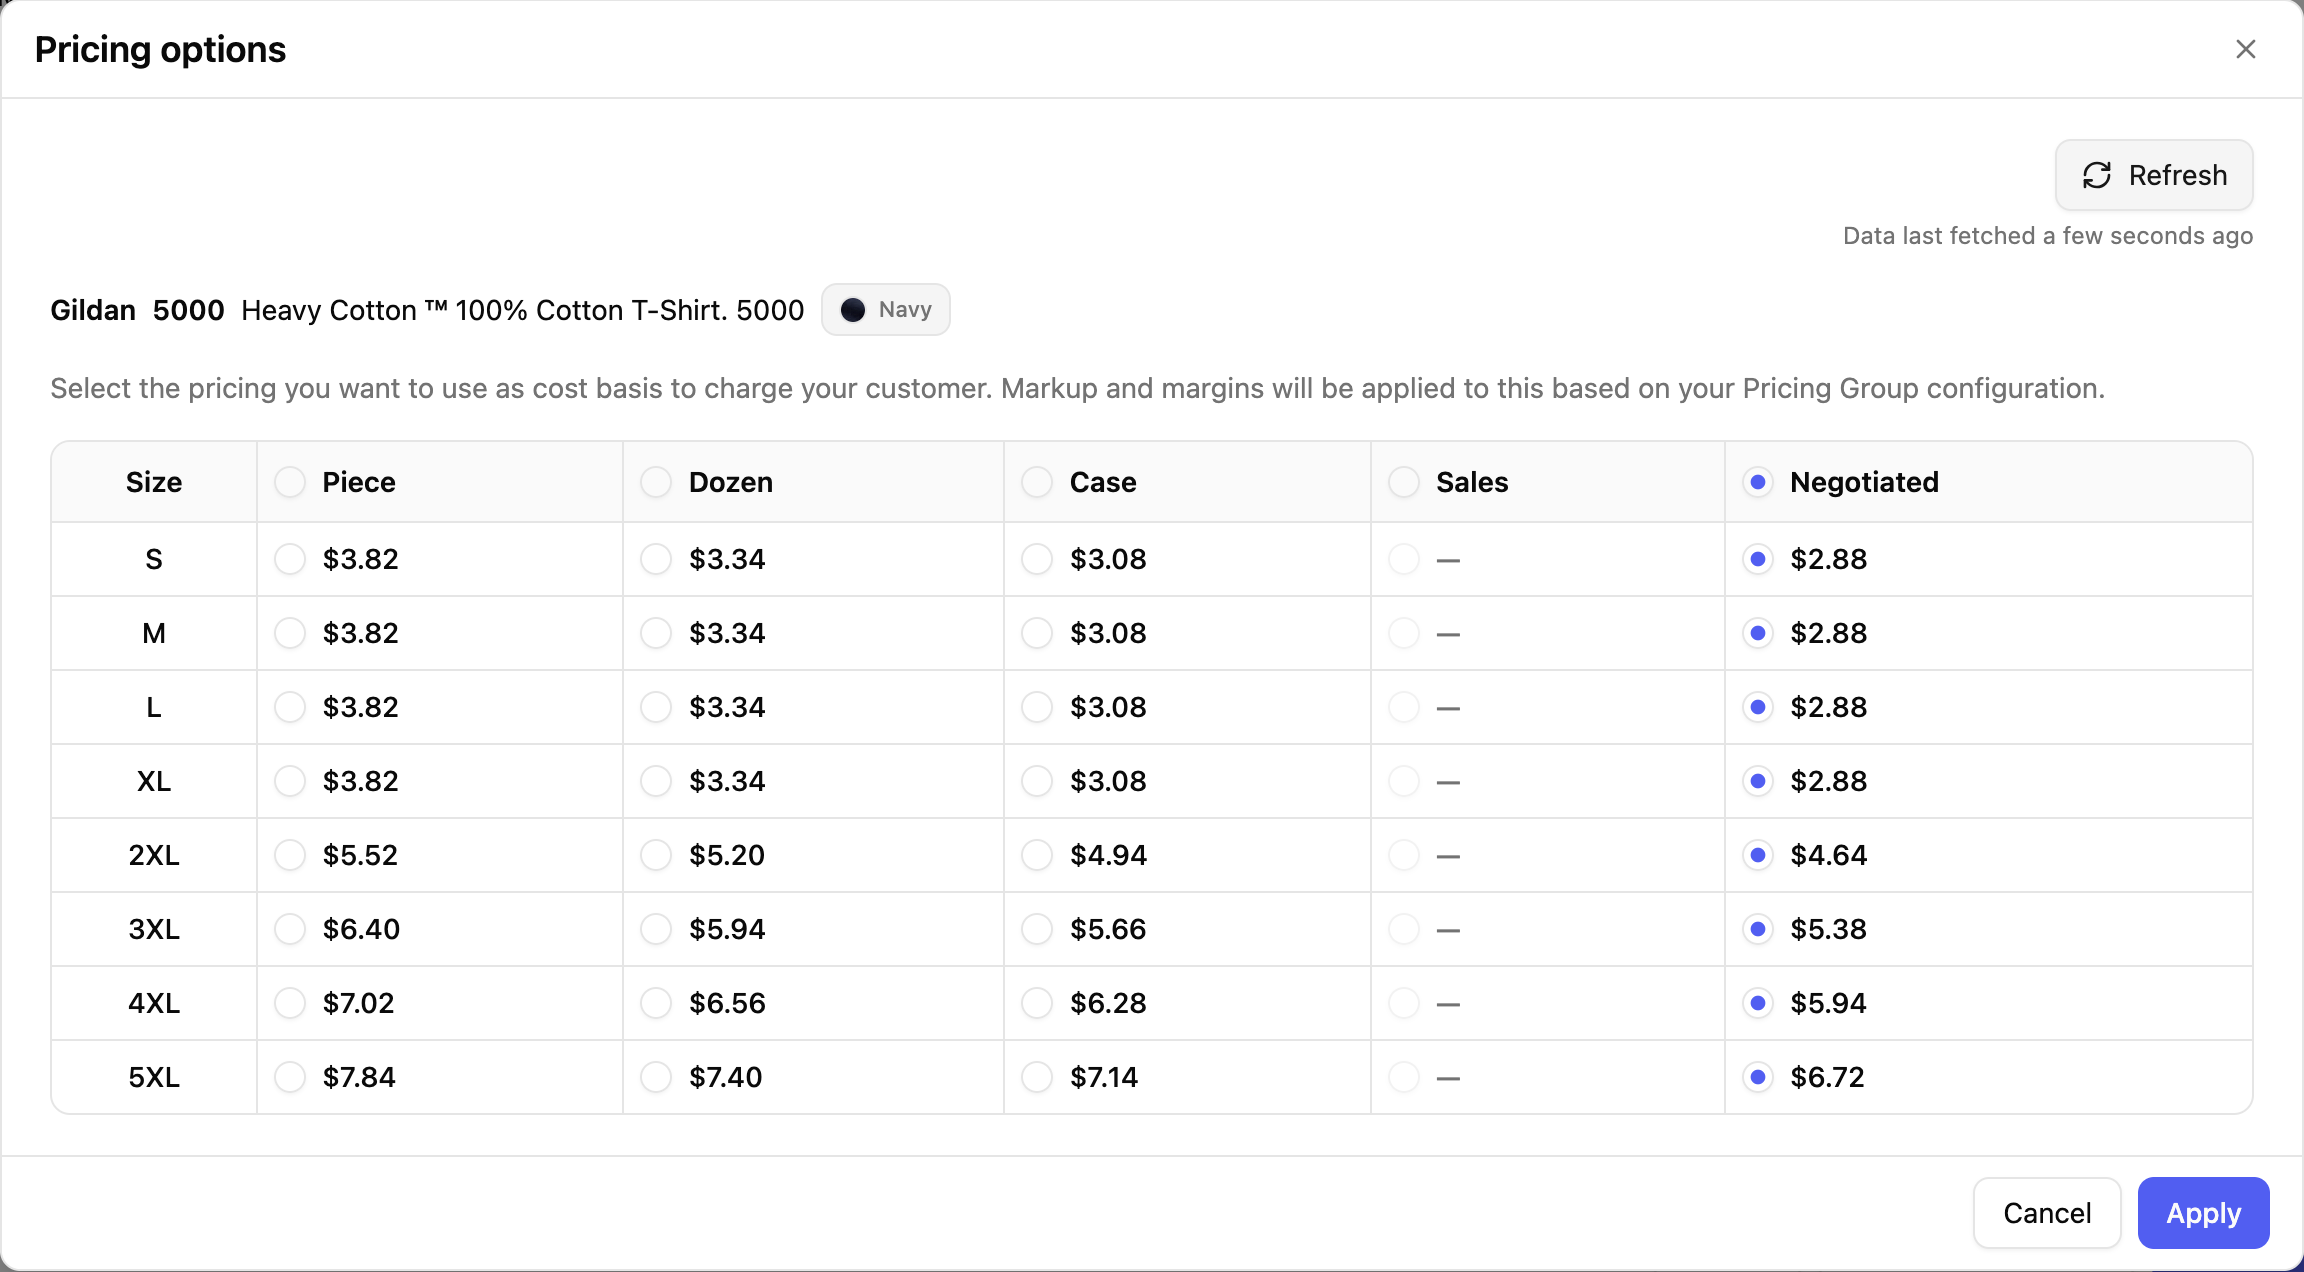The height and width of the screenshot is (1272, 2304).
Task: Choose Dozen price $7.40 for 5XL
Action: tap(656, 1077)
